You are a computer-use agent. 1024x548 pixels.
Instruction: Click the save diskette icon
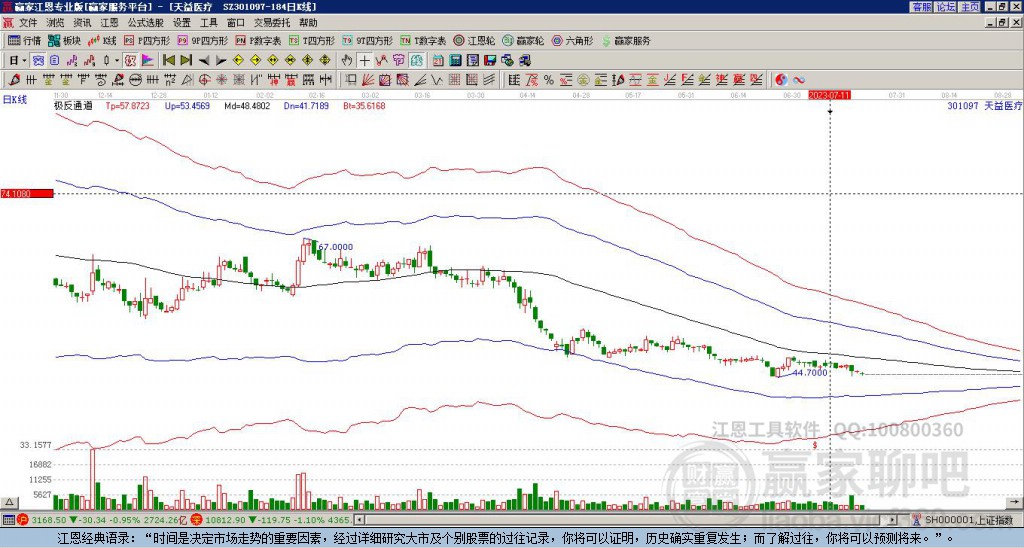tap(490, 60)
